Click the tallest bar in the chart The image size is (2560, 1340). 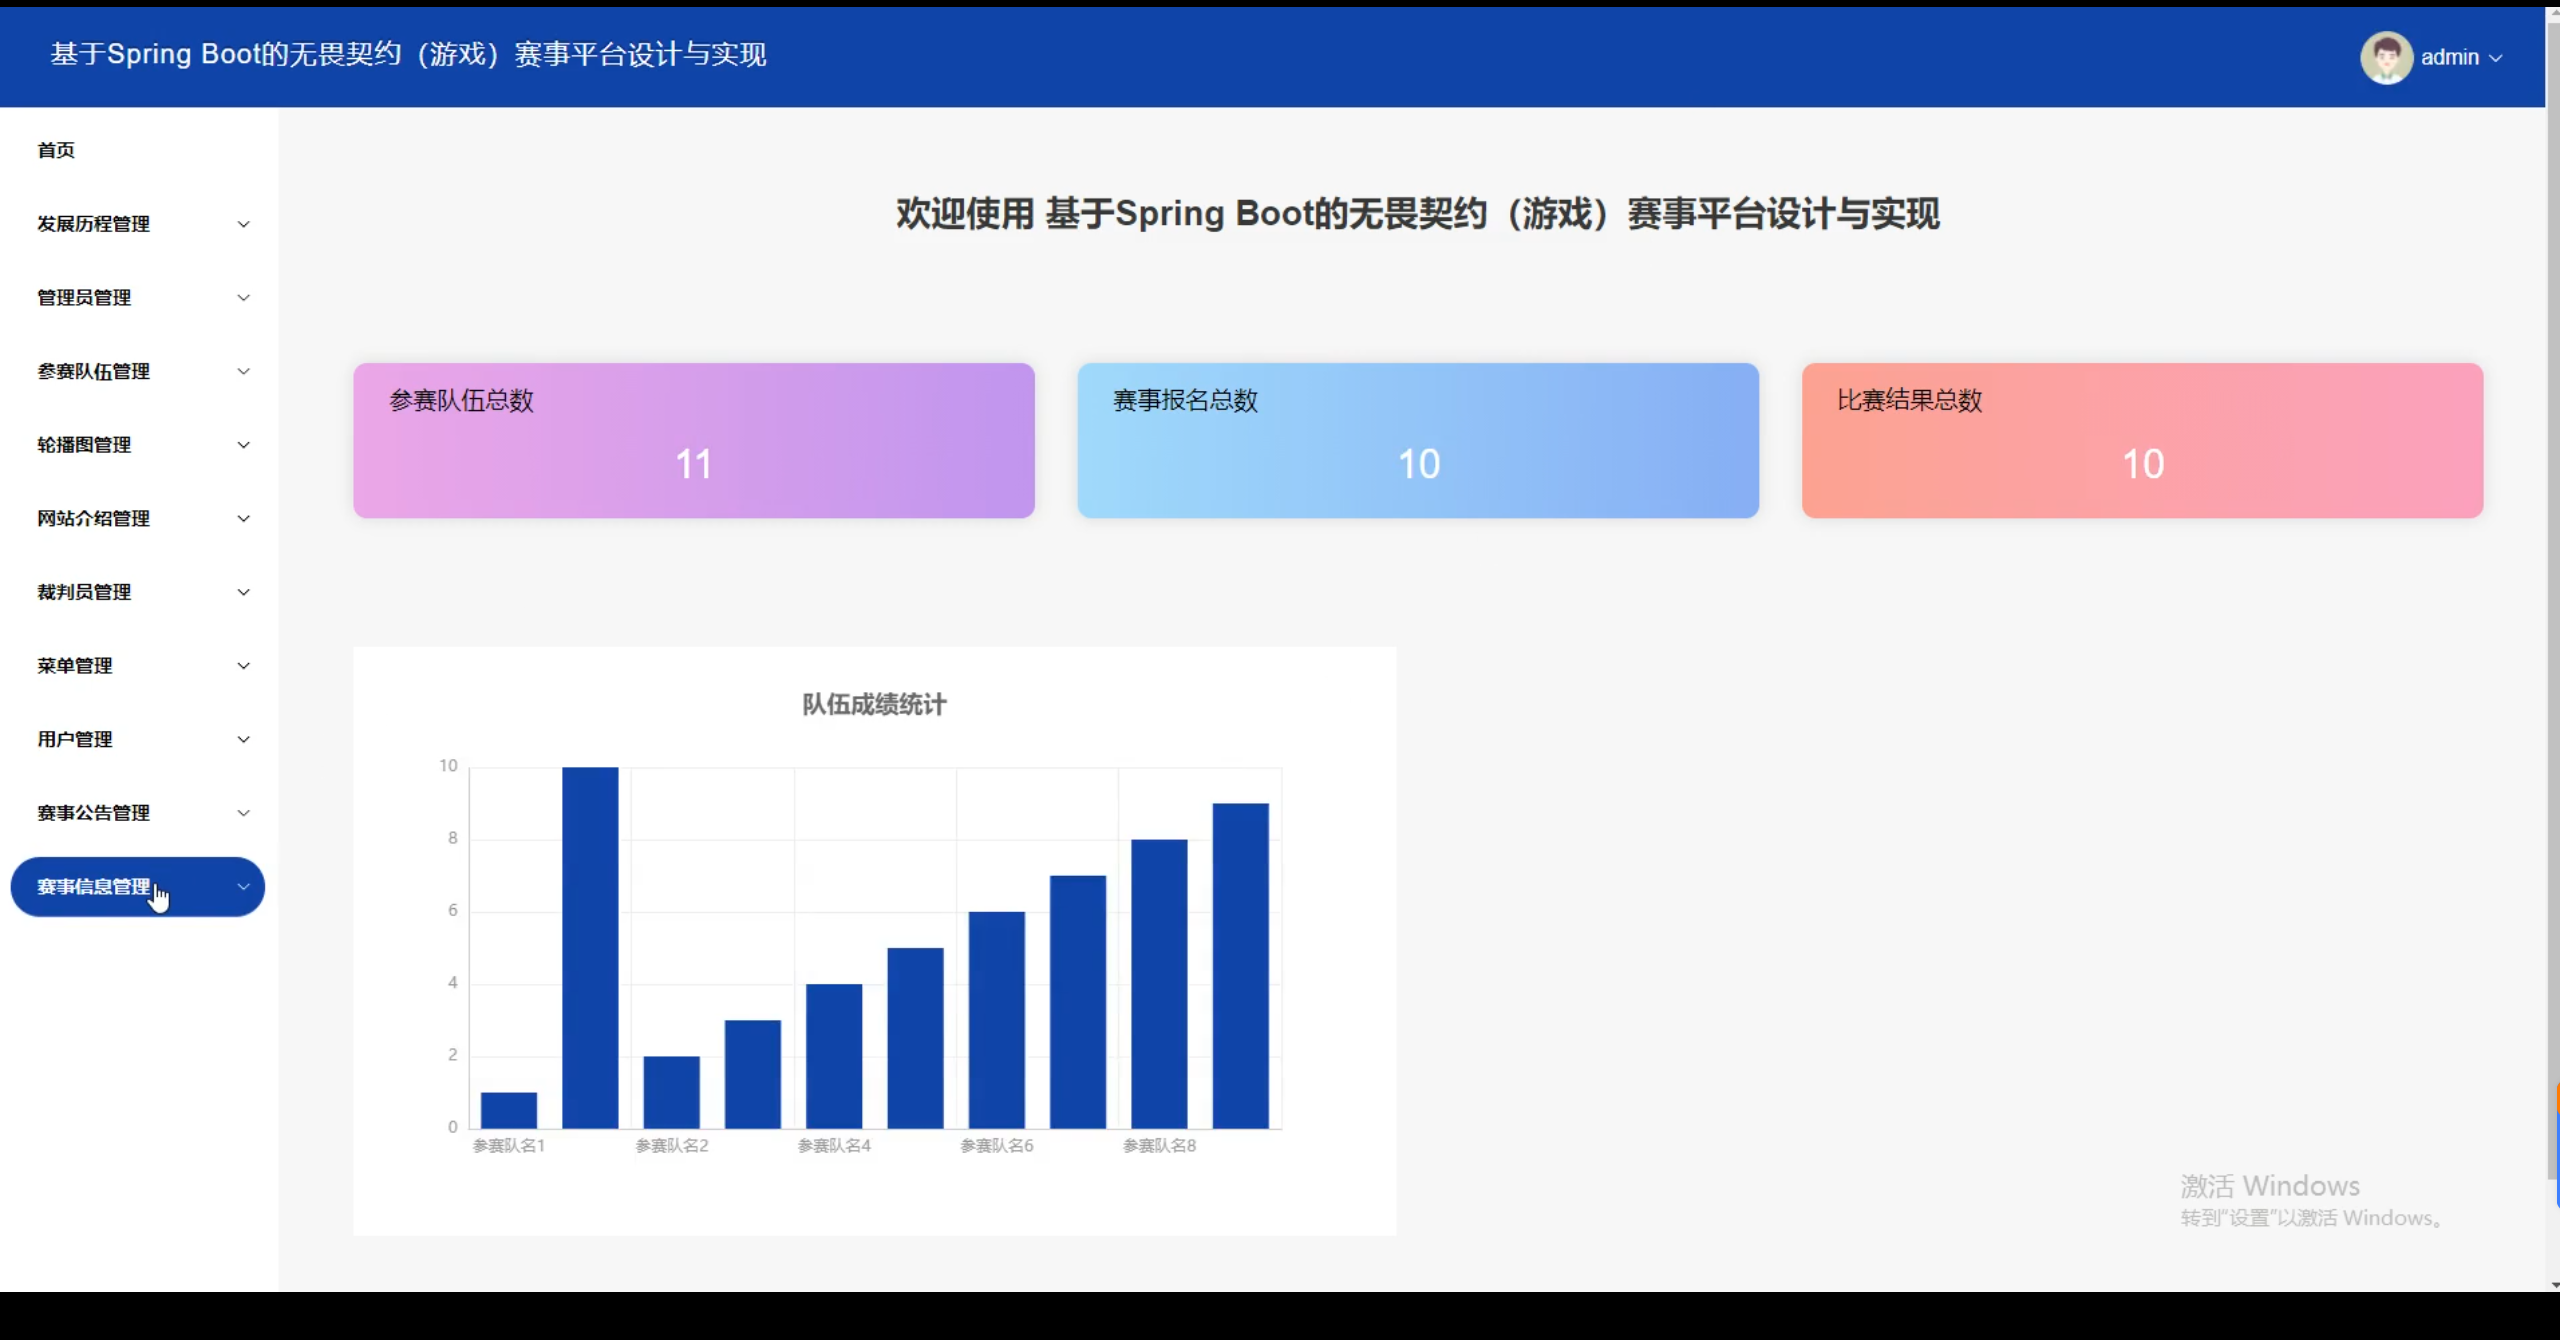(x=590, y=947)
